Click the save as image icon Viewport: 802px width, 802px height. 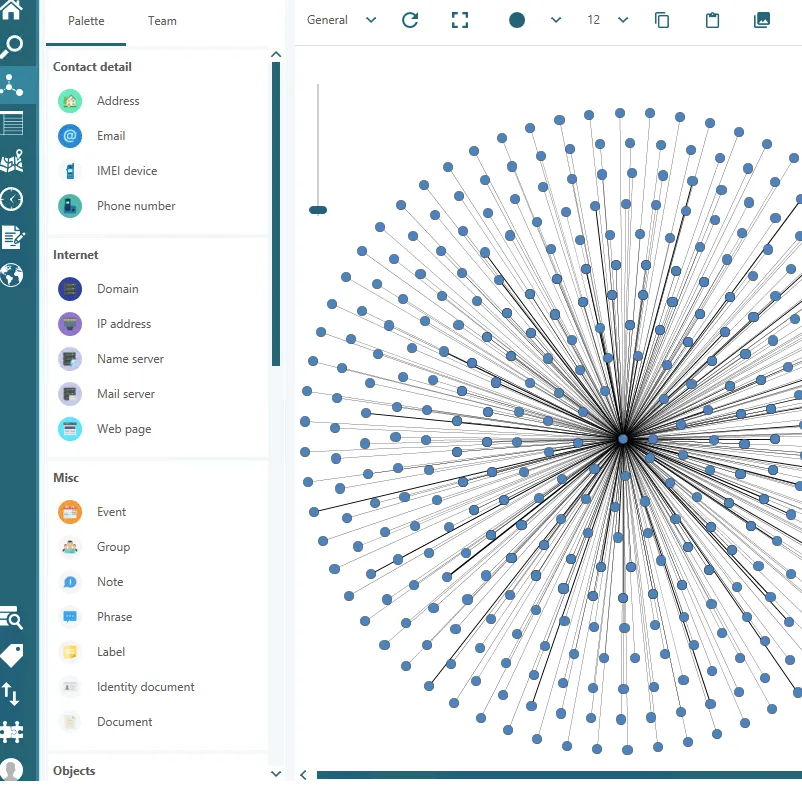click(x=762, y=20)
